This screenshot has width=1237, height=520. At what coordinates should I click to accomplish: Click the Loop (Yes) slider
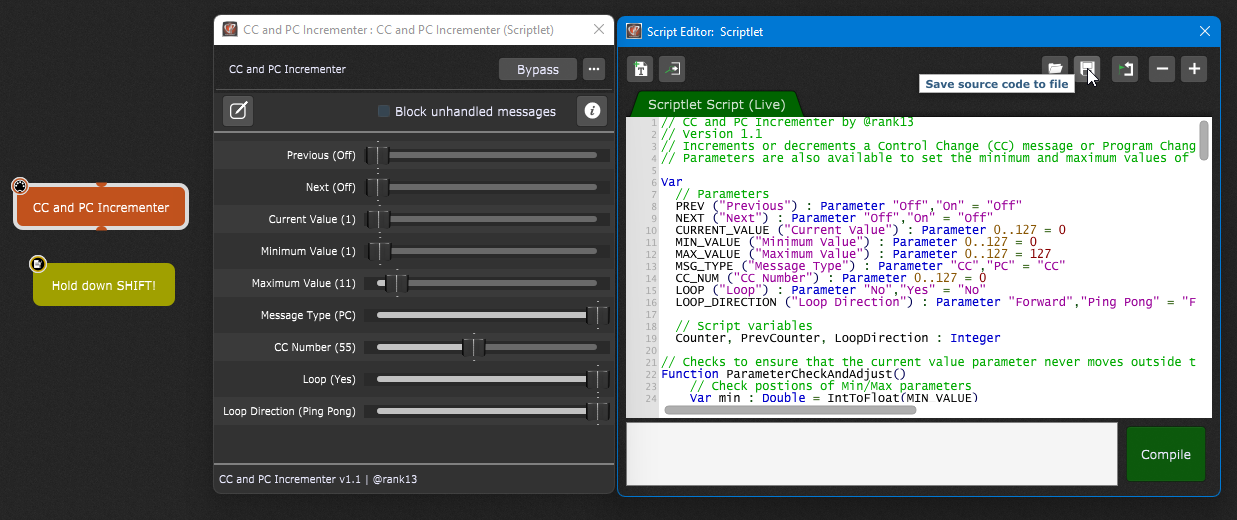[x=487, y=379]
